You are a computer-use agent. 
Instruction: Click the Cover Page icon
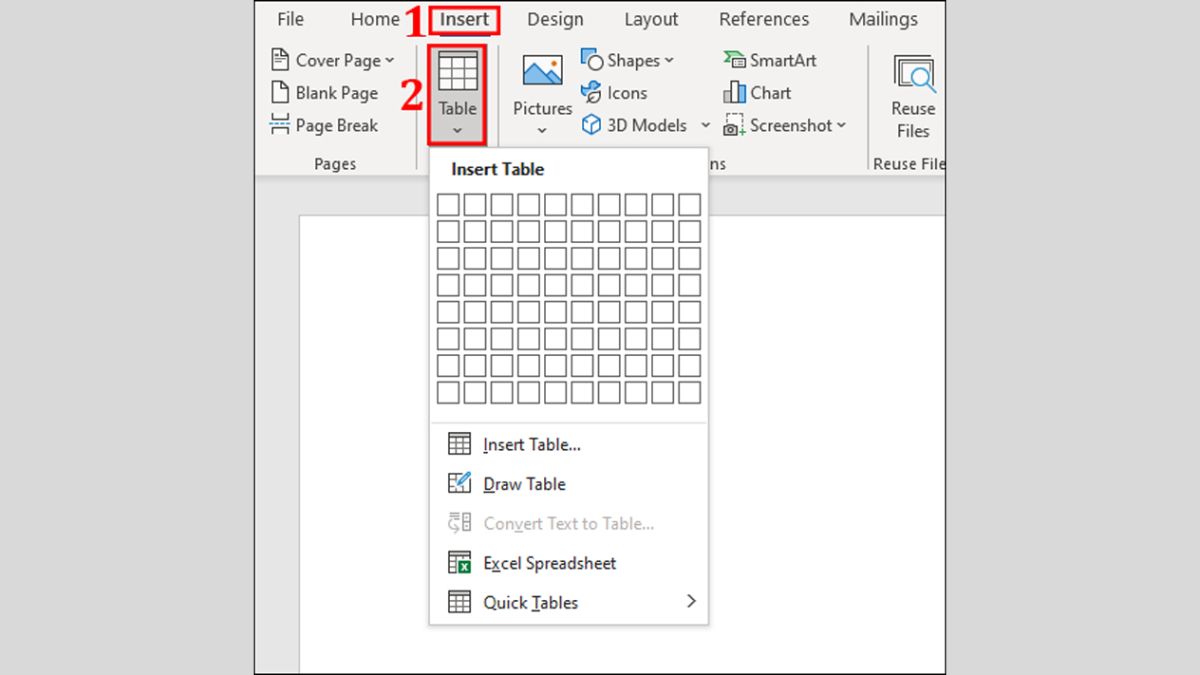pos(280,60)
